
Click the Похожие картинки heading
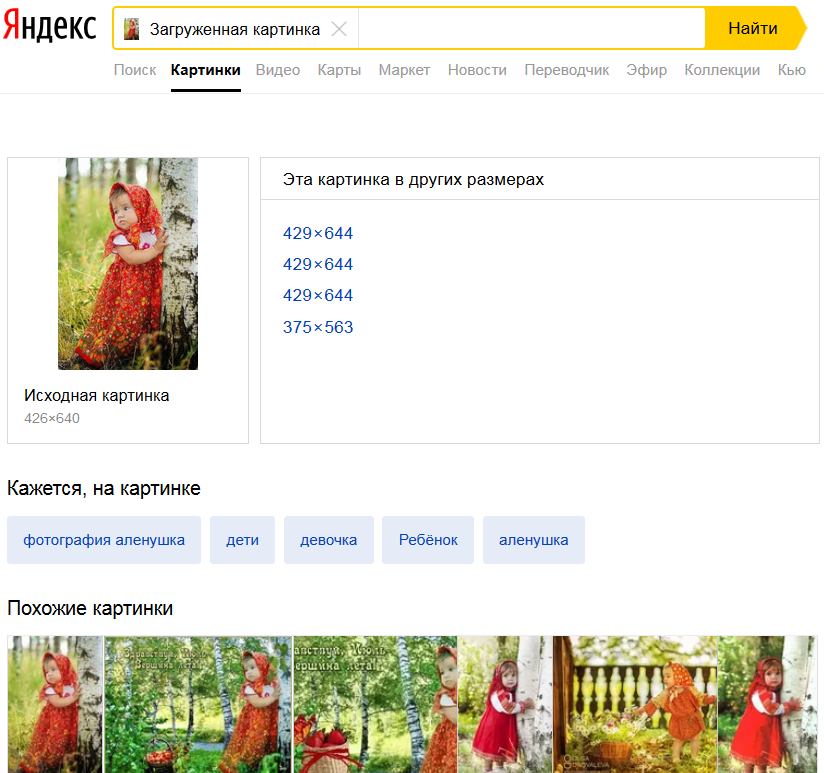point(90,609)
